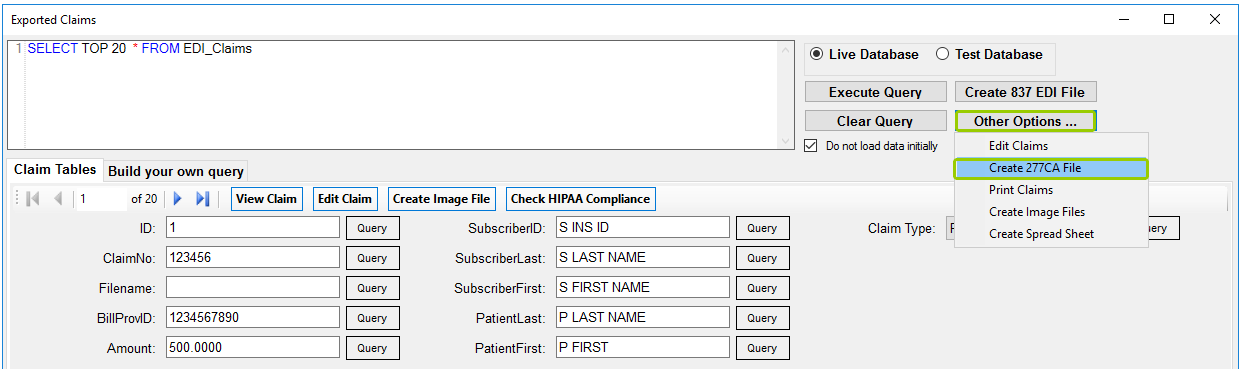This screenshot has height=369, width=1240.
Task: Click Query button next to Amount
Action: point(372,348)
